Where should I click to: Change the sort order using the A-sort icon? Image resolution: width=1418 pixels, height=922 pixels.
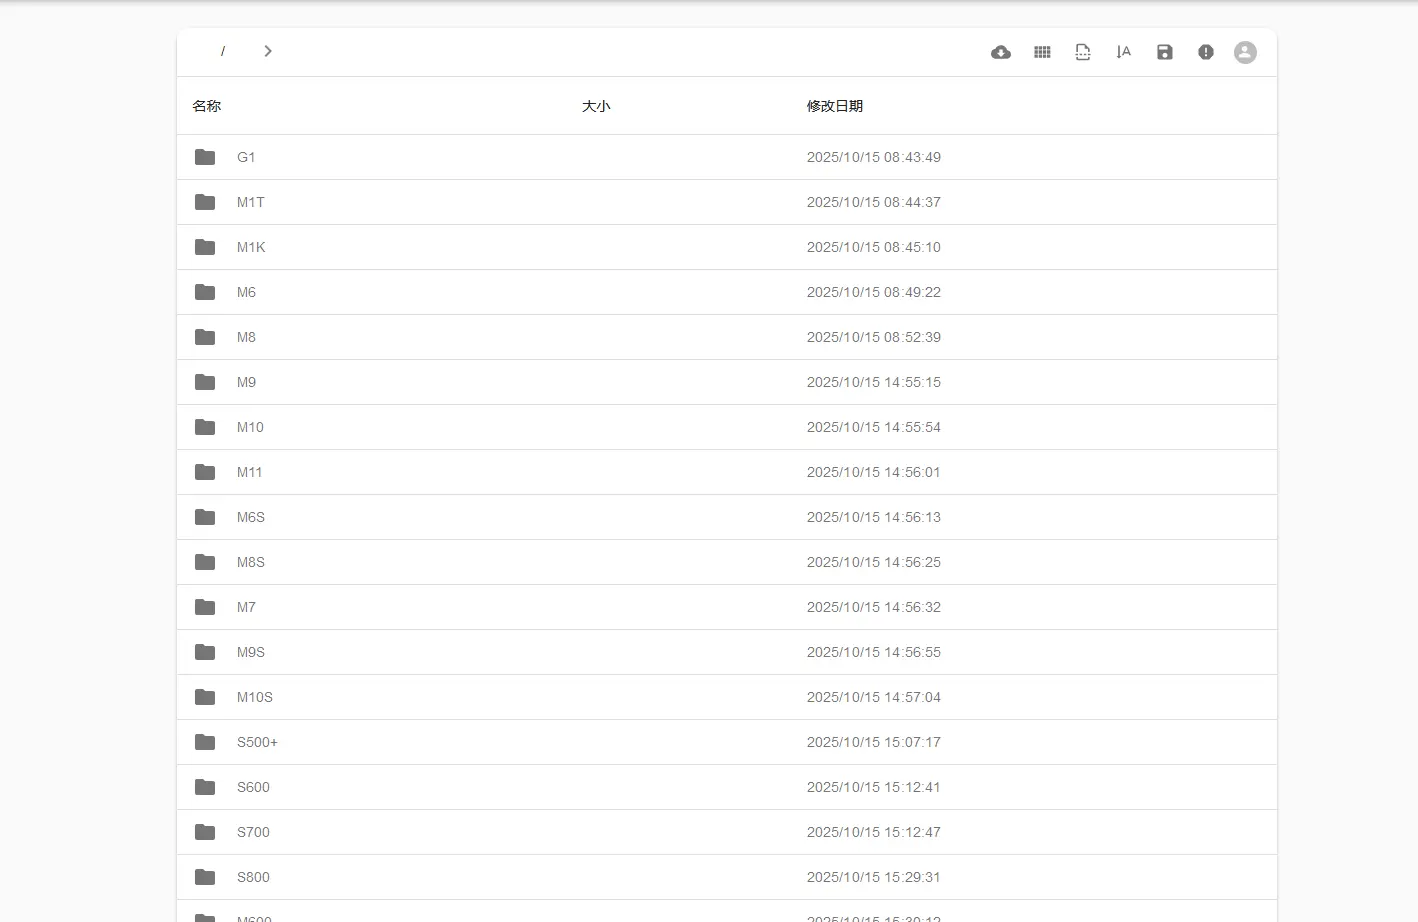pos(1123,51)
